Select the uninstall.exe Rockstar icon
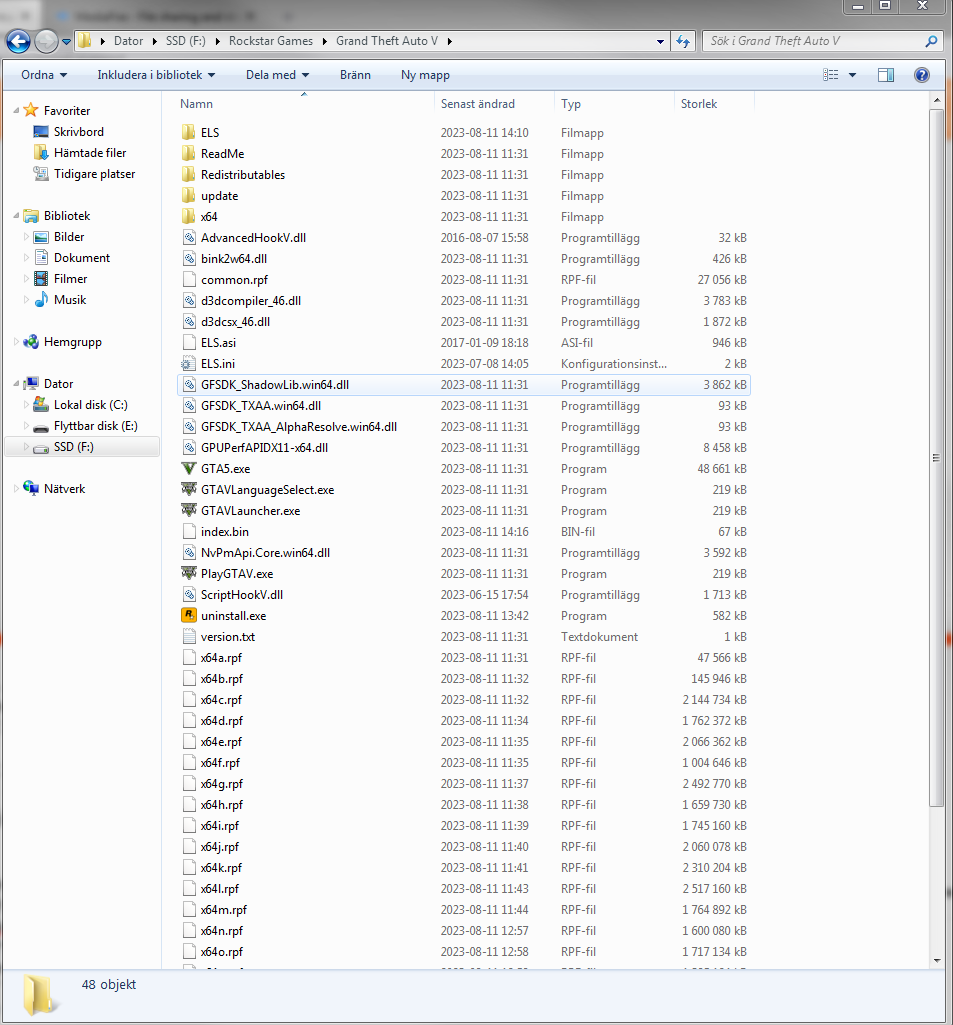This screenshot has height=1025, width=953. 189,615
